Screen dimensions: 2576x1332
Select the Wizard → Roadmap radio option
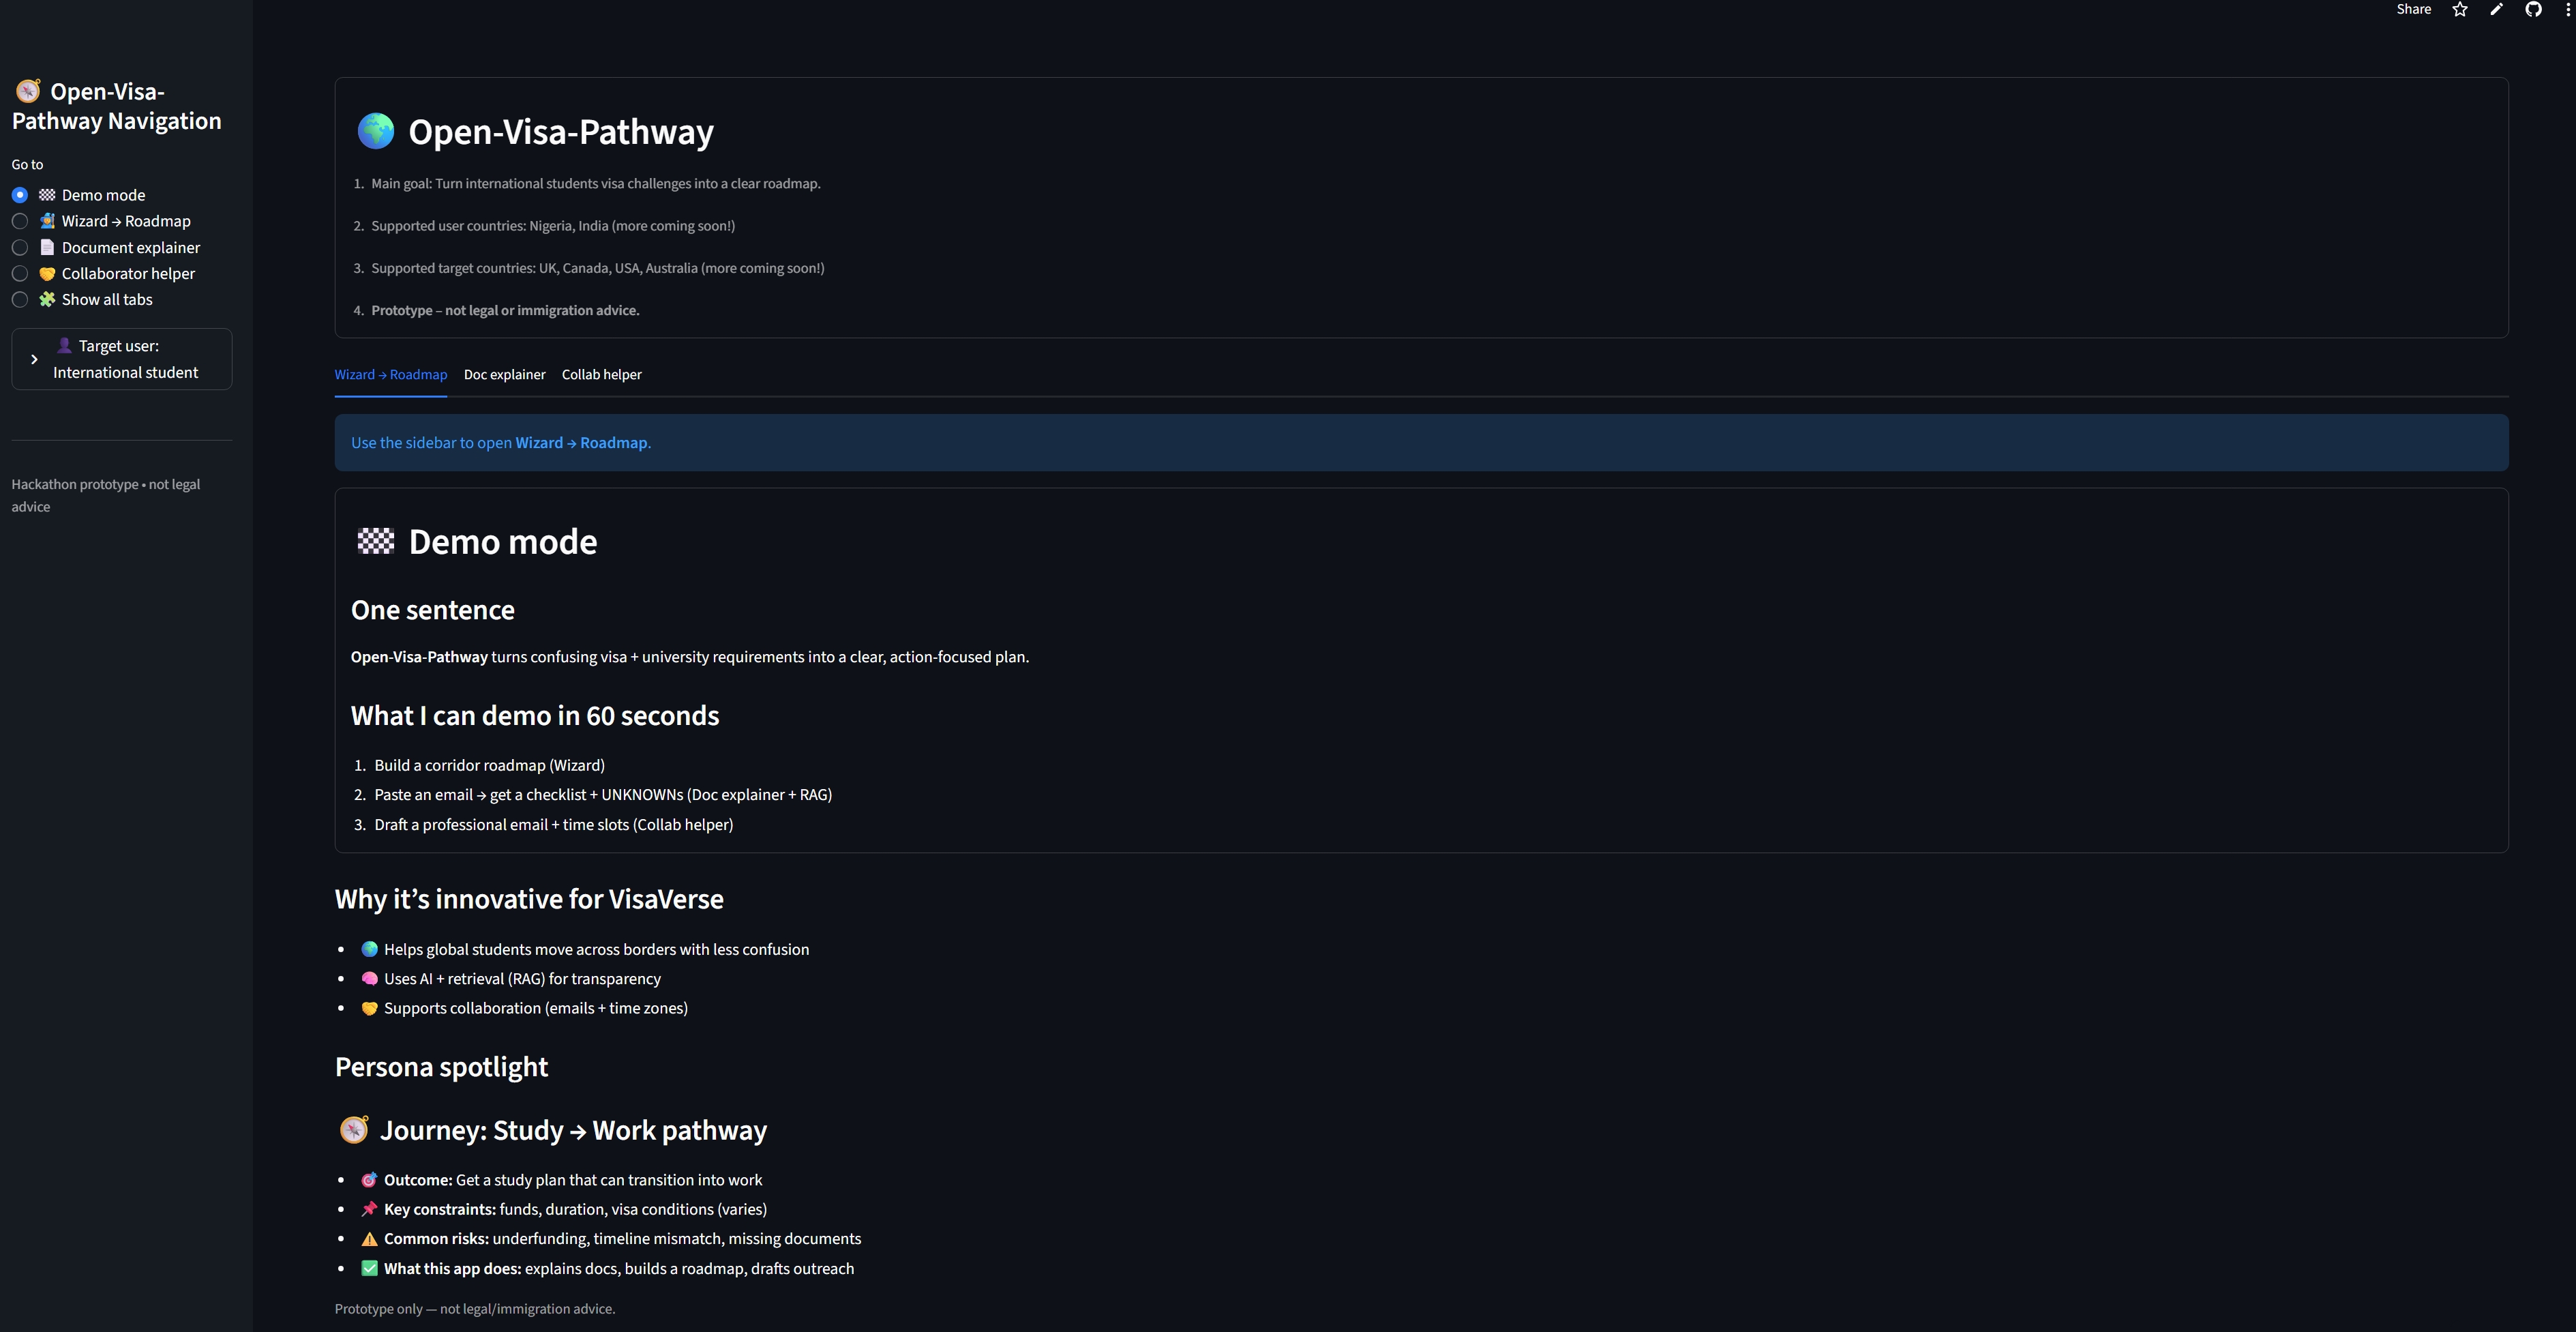20,221
